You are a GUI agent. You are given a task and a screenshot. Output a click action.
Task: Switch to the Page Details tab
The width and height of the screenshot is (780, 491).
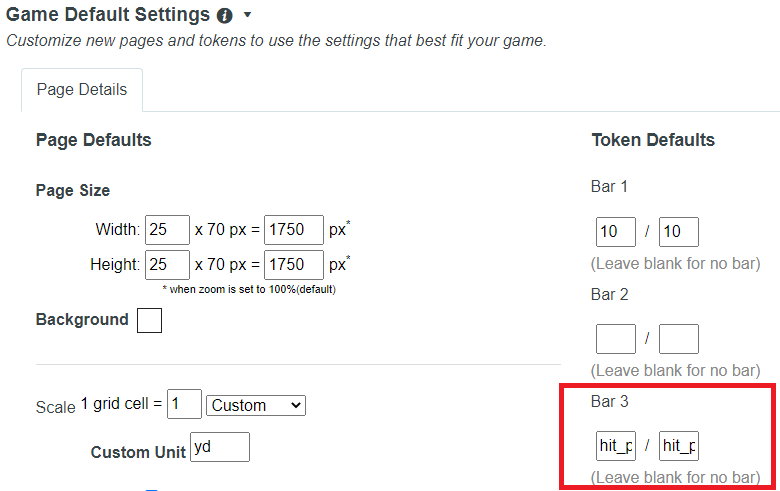point(82,90)
